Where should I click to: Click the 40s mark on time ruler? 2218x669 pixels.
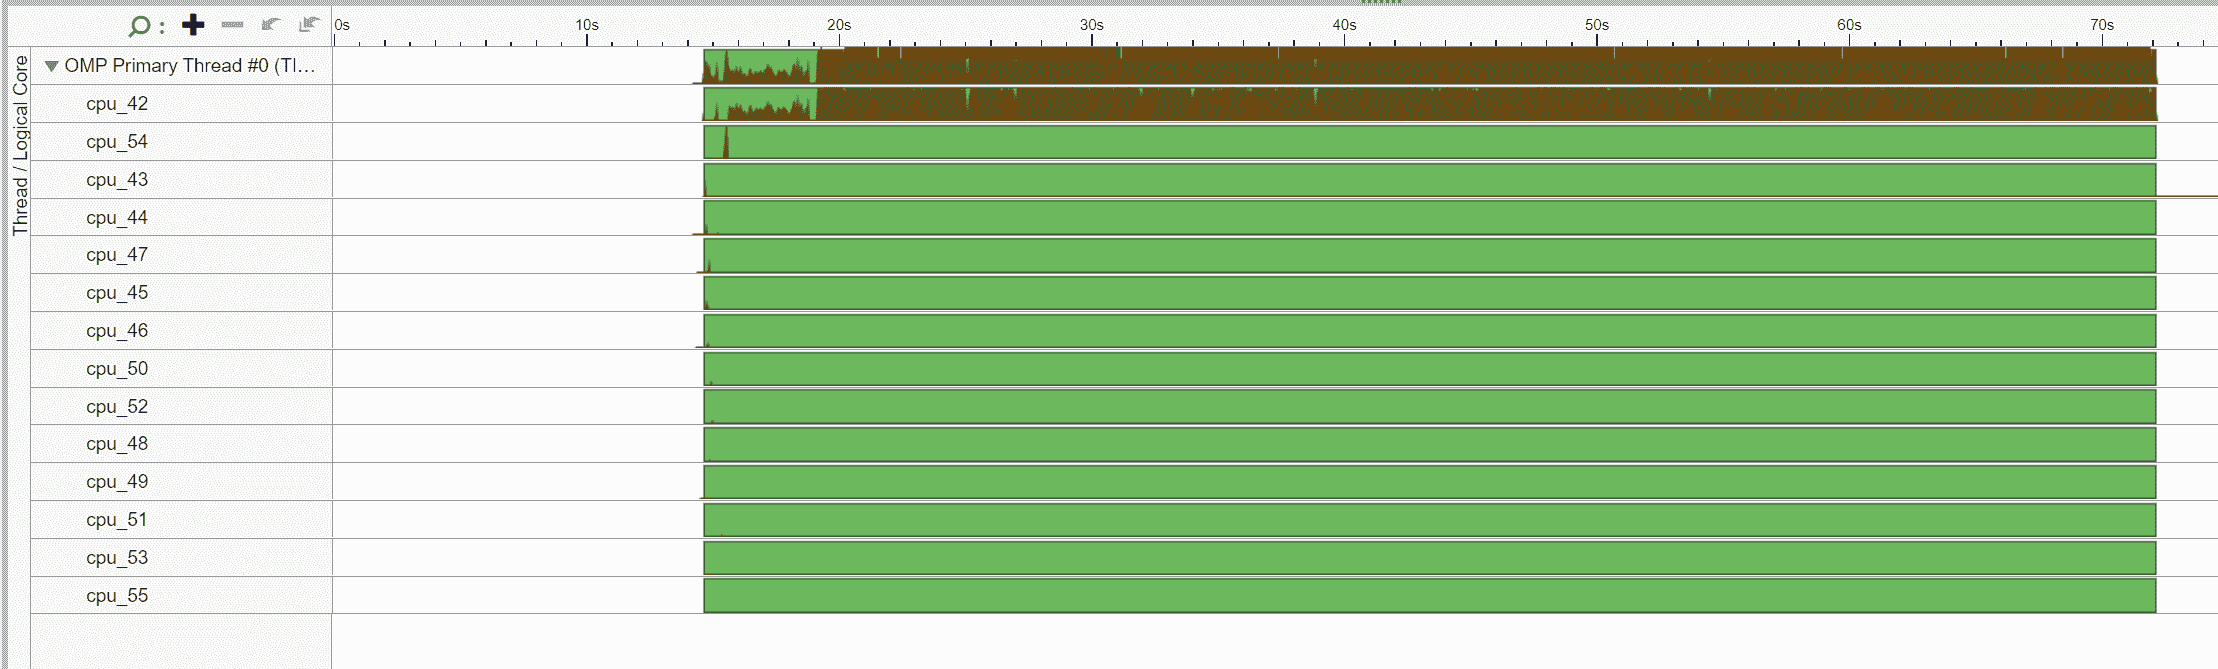click(x=1344, y=25)
